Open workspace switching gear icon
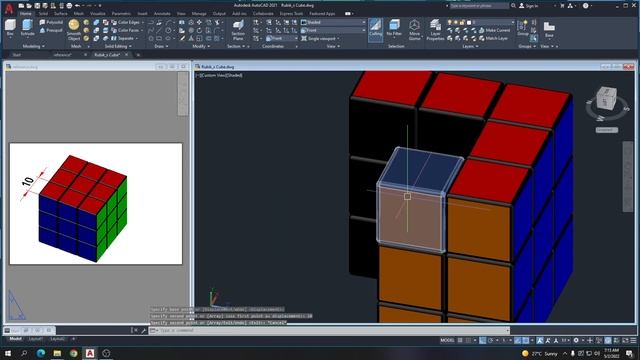Image resolution: width=640 pixels, height=360 pixels. coord(576,340)
